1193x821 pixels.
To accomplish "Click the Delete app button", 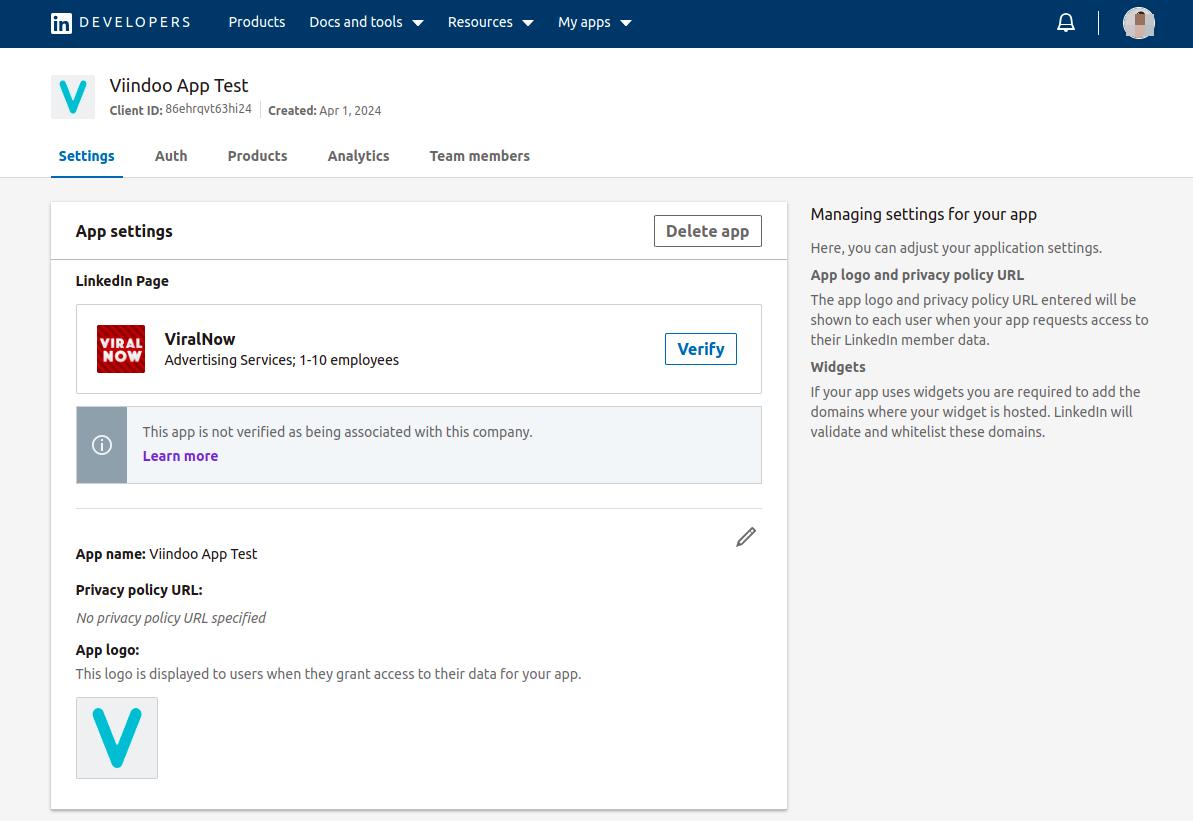I will (x=708, y=231).
